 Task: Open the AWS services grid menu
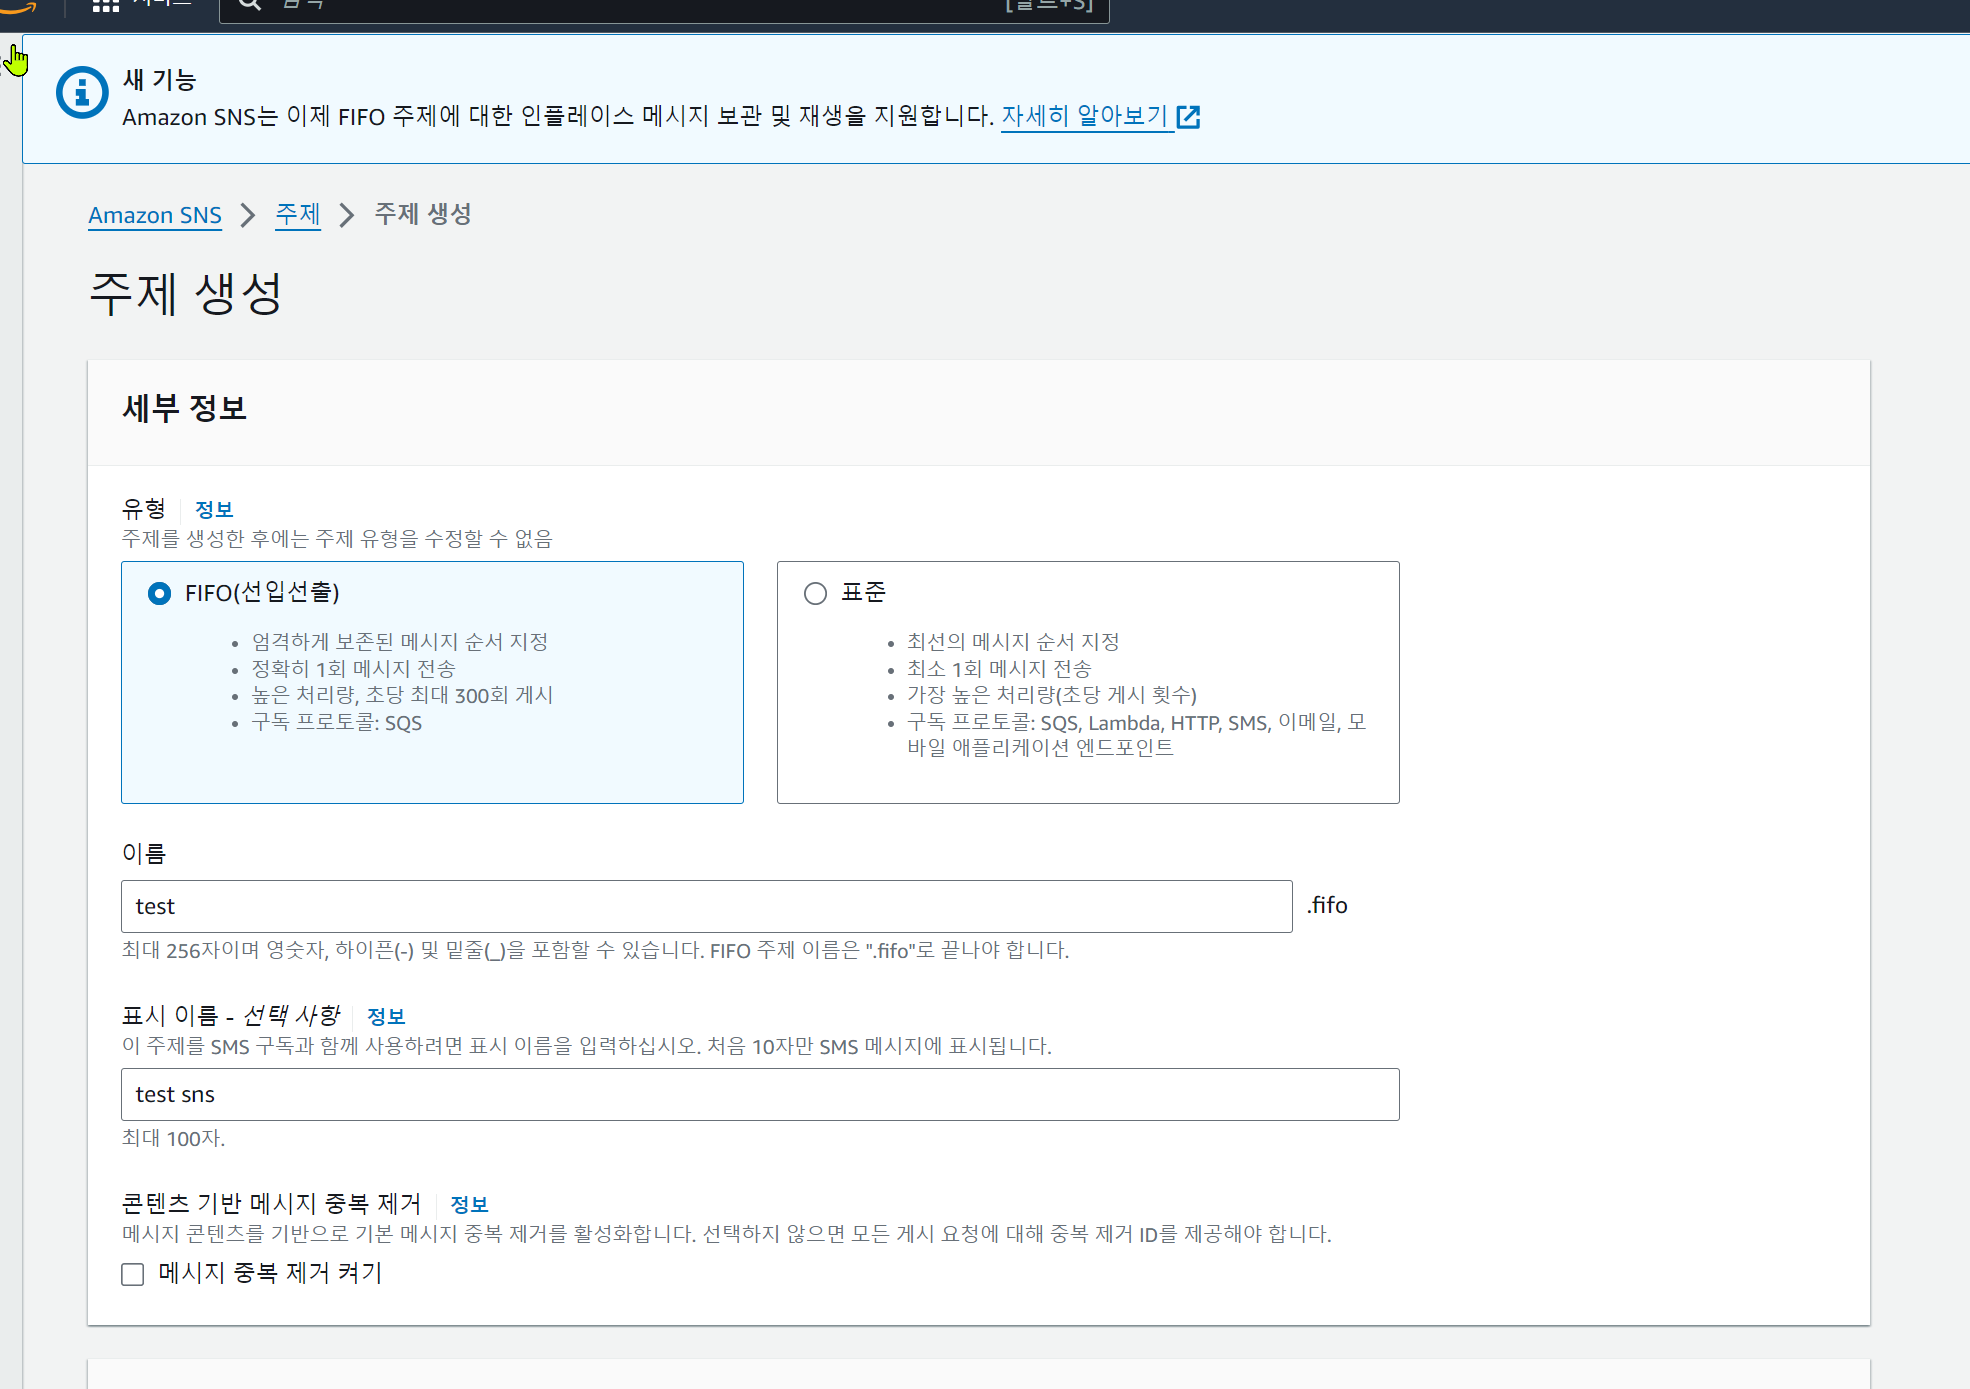coord(105,5)
